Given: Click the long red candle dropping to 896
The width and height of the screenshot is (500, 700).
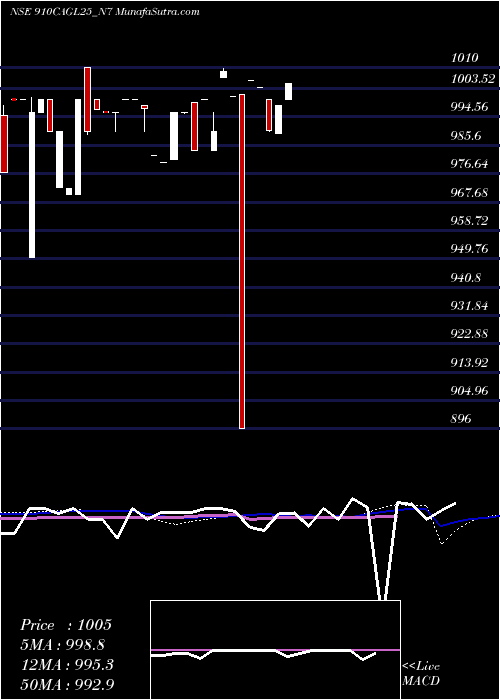Looking at the screenshot, I should 242,261.
